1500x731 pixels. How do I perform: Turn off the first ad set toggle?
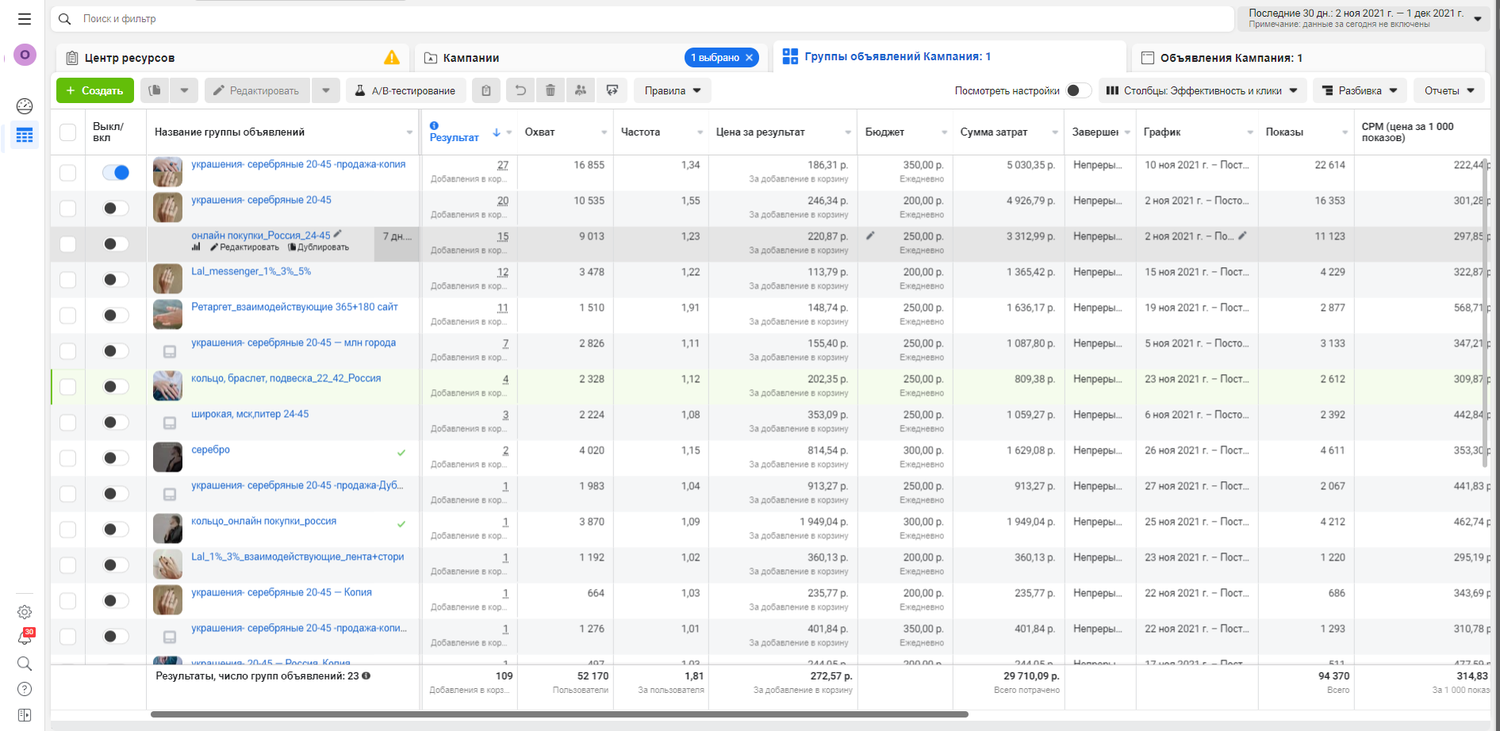click(116, 172)
